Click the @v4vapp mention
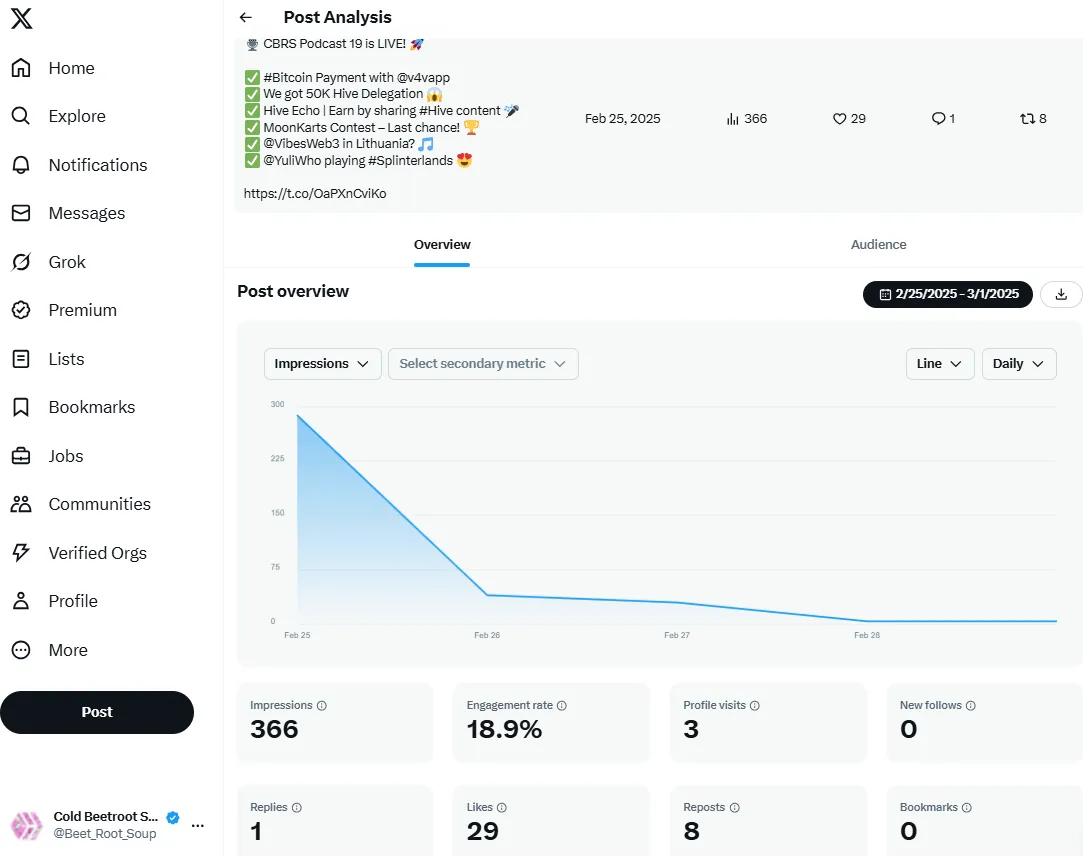Screen dimensions: 1083x856 (x=423, y=77)
